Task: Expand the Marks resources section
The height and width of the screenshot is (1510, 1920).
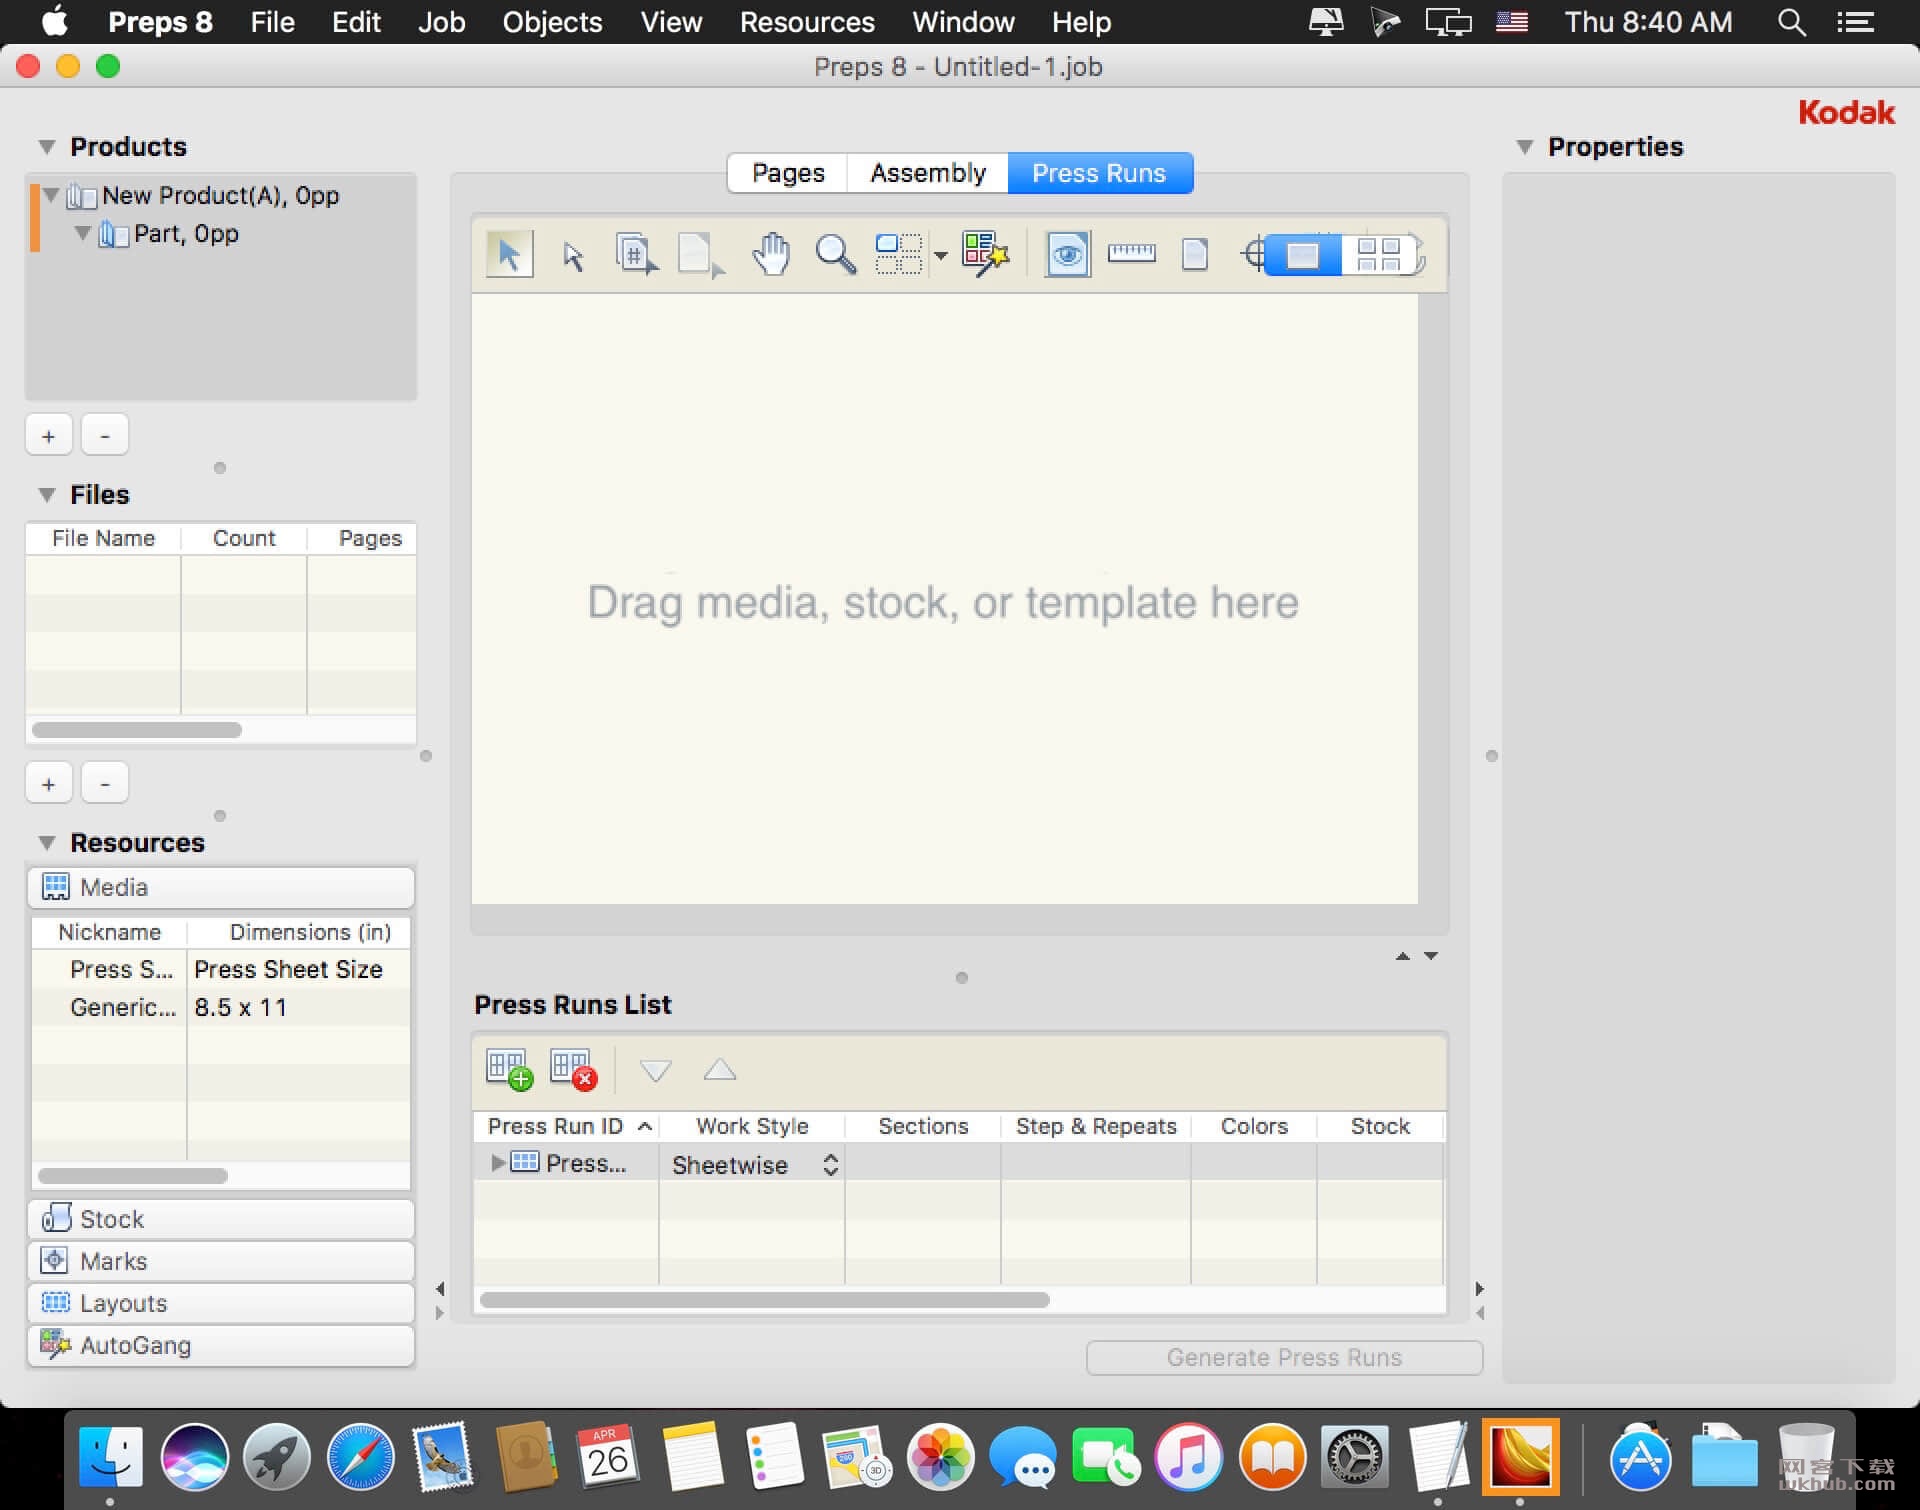Action: click(x=221, y=1261)
